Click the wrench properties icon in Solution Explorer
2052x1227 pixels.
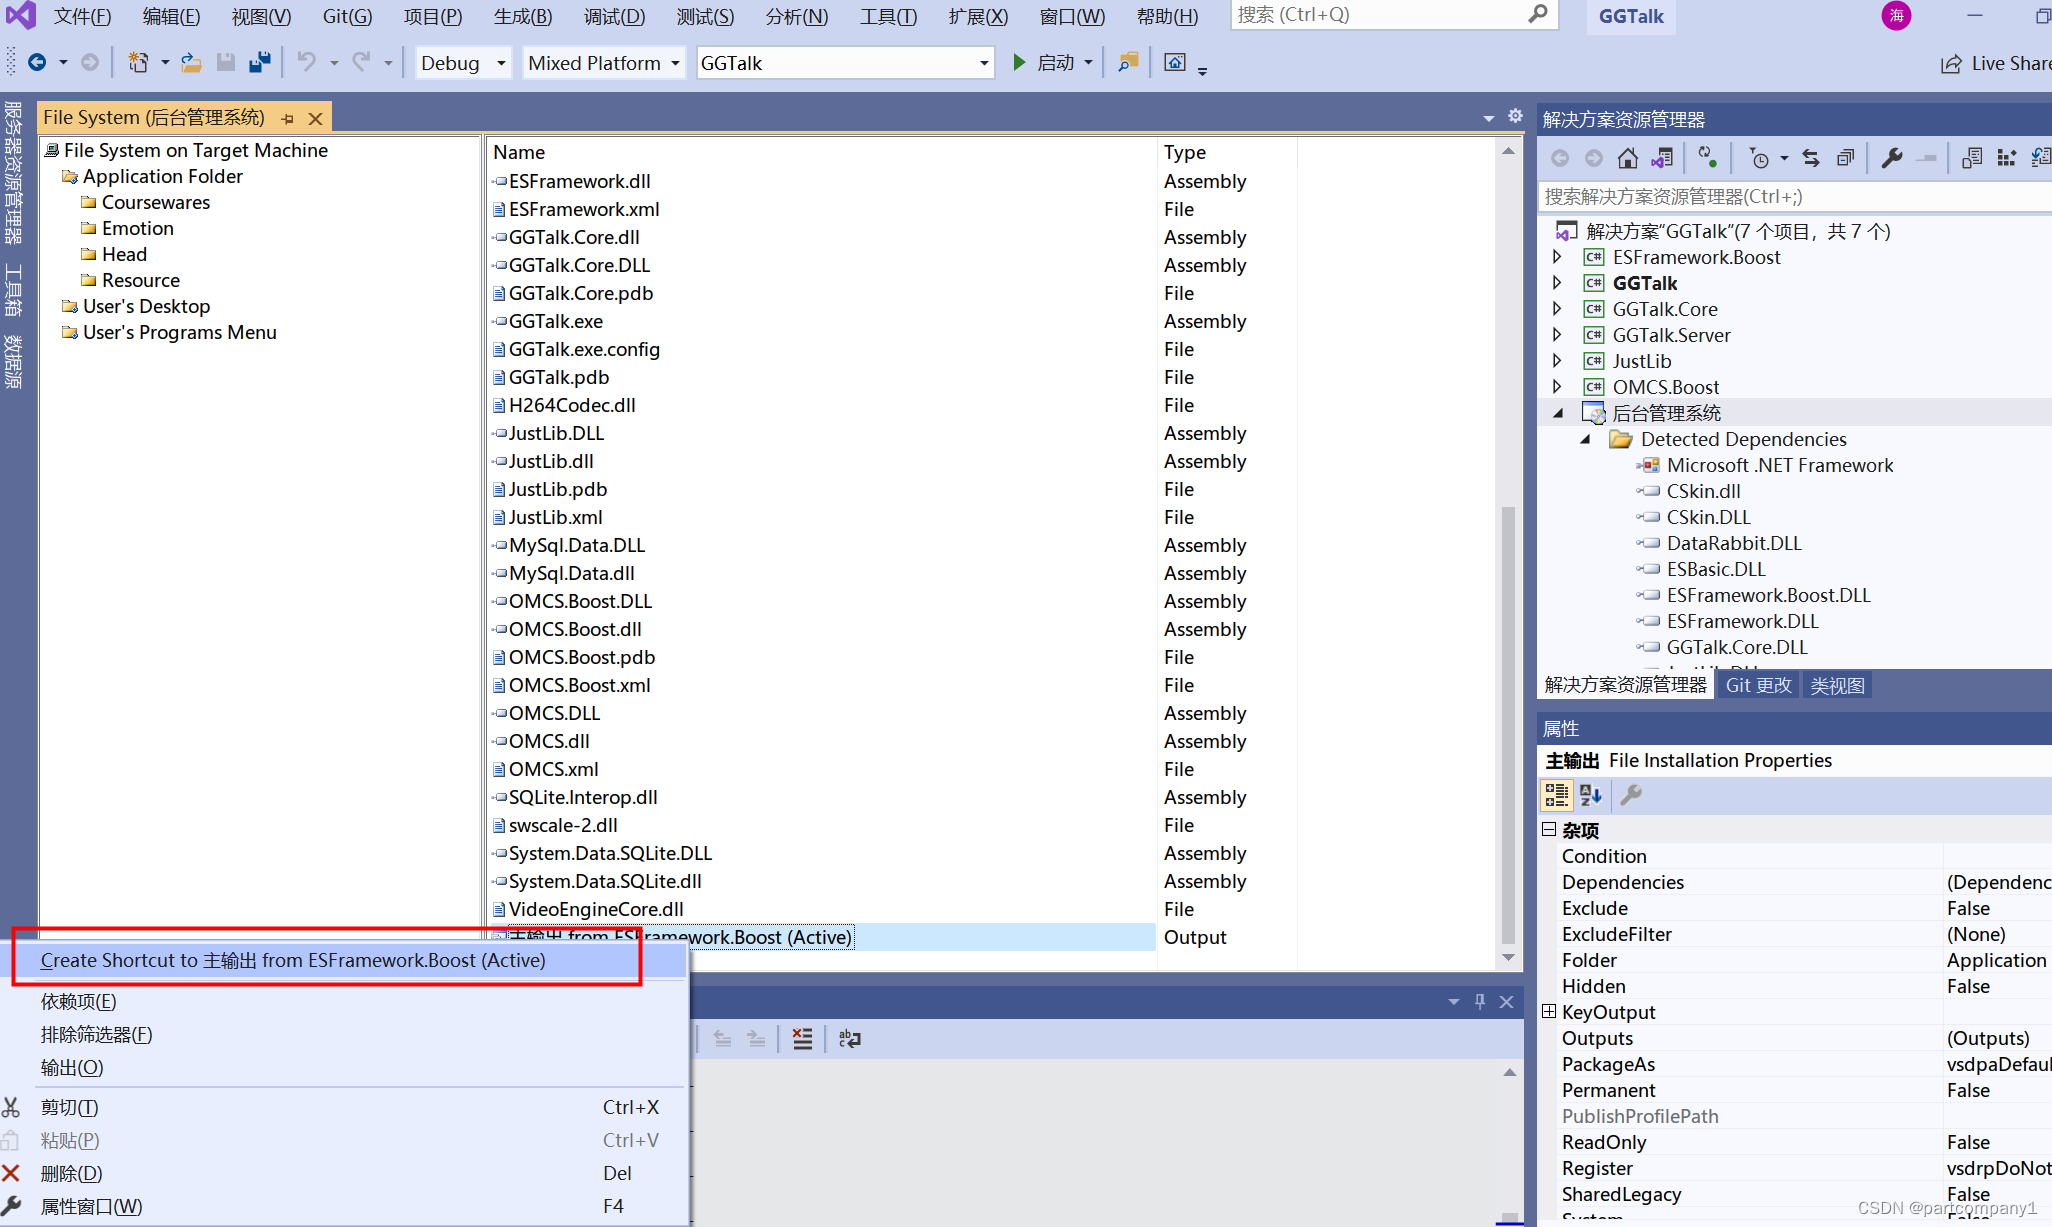pos(1891,158)
